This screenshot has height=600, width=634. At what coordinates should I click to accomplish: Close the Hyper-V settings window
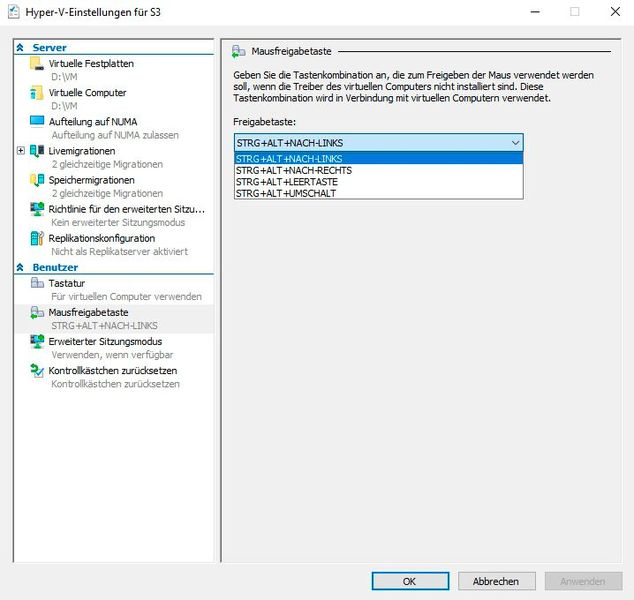pos(615,12)
